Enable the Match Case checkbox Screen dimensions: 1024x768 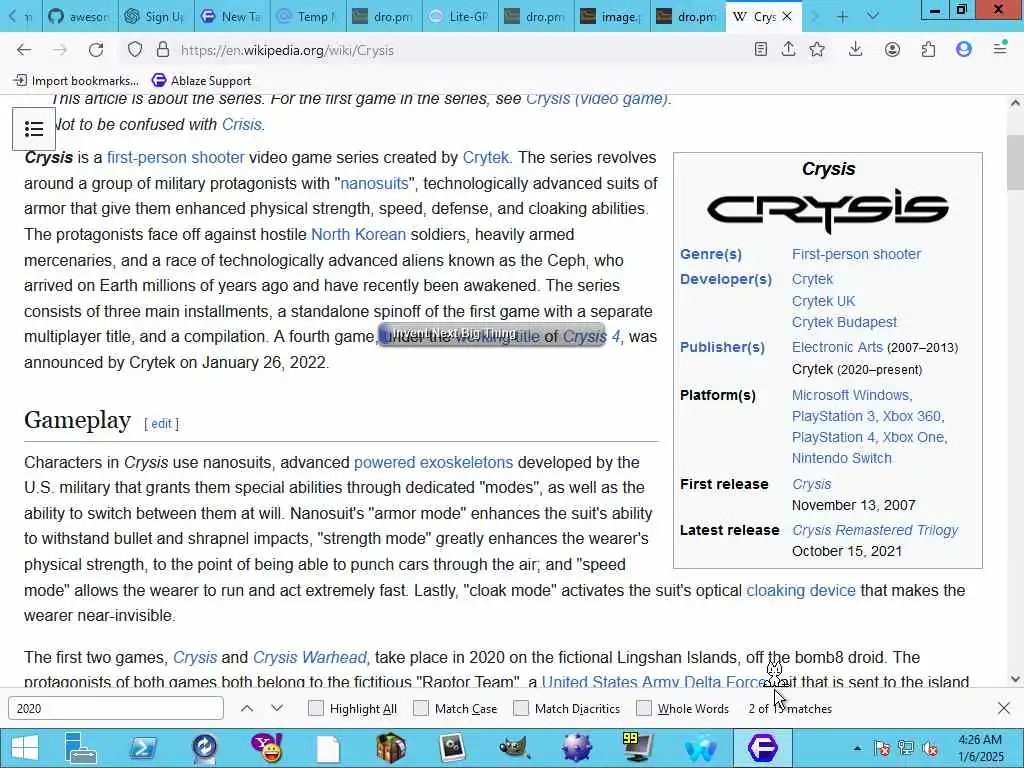421,708
